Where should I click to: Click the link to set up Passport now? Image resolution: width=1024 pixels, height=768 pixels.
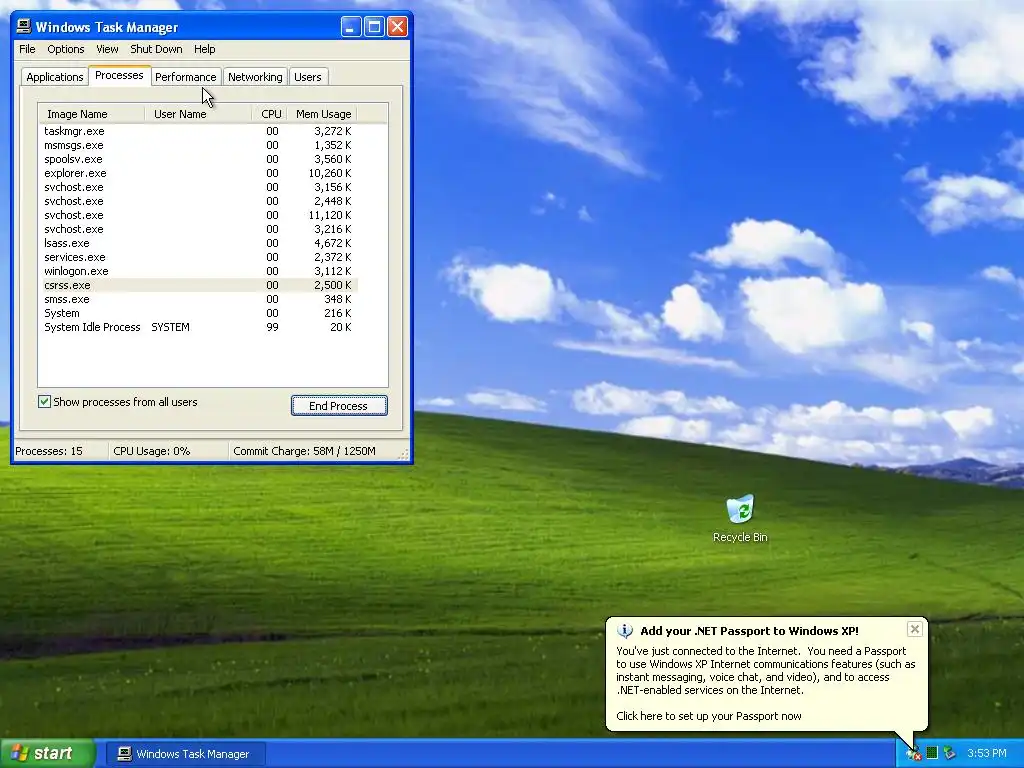tap(709, 716)
